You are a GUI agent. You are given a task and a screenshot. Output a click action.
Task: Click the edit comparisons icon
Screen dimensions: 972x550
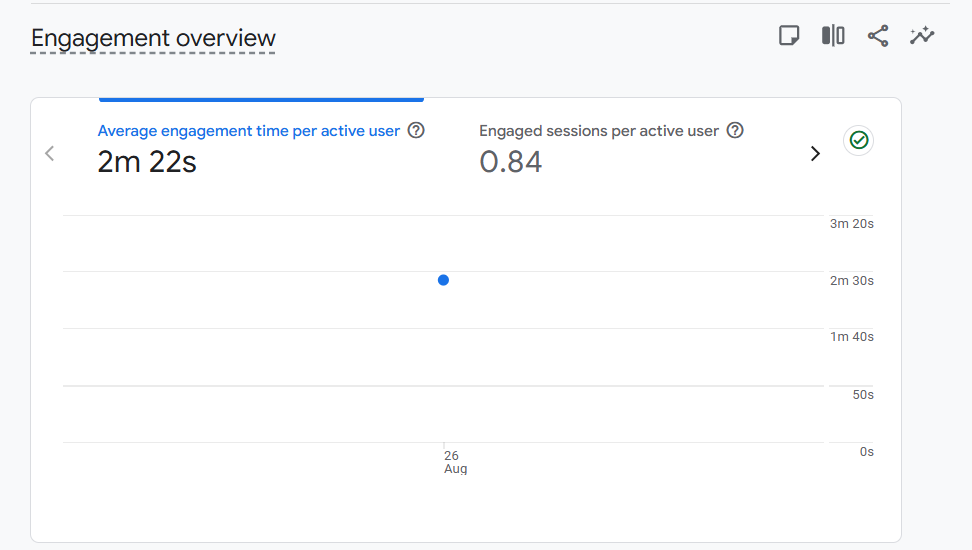click(833, 36)
